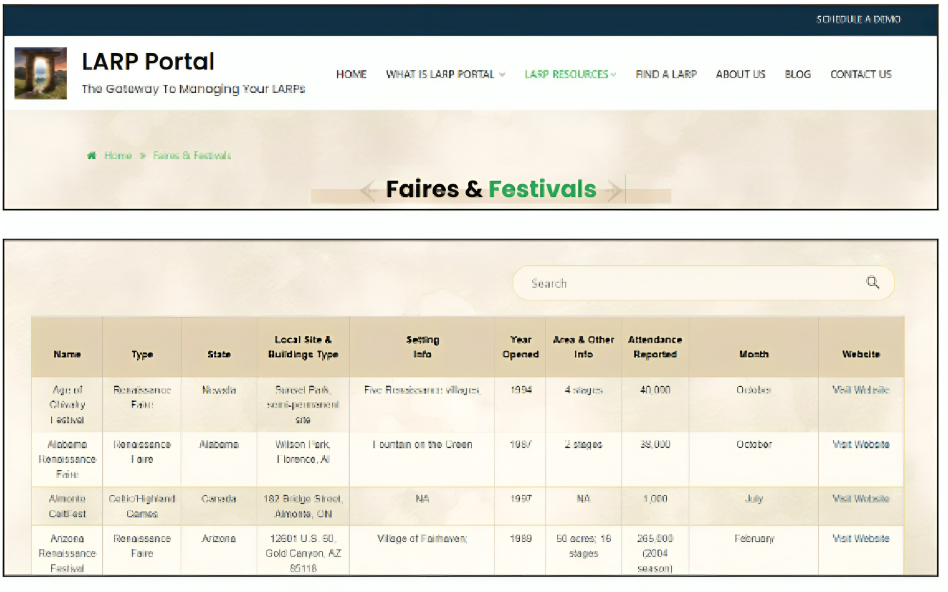Click the search magnifying glass icon
The width and height of the screenshot is (948, 592).
[872, 283]
